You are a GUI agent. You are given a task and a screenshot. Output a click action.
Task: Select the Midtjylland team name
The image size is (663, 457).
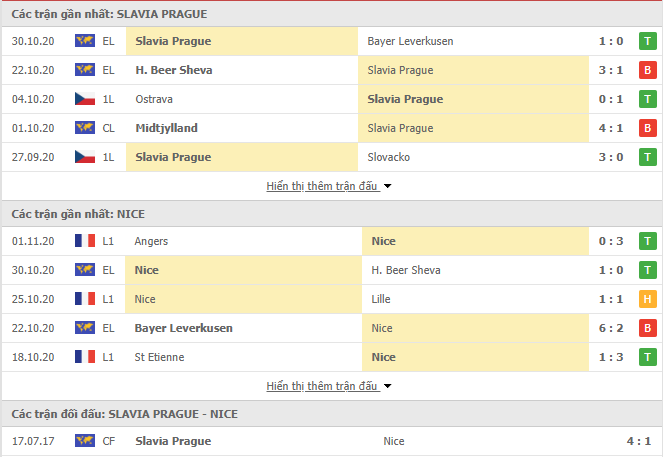[166, 128]
